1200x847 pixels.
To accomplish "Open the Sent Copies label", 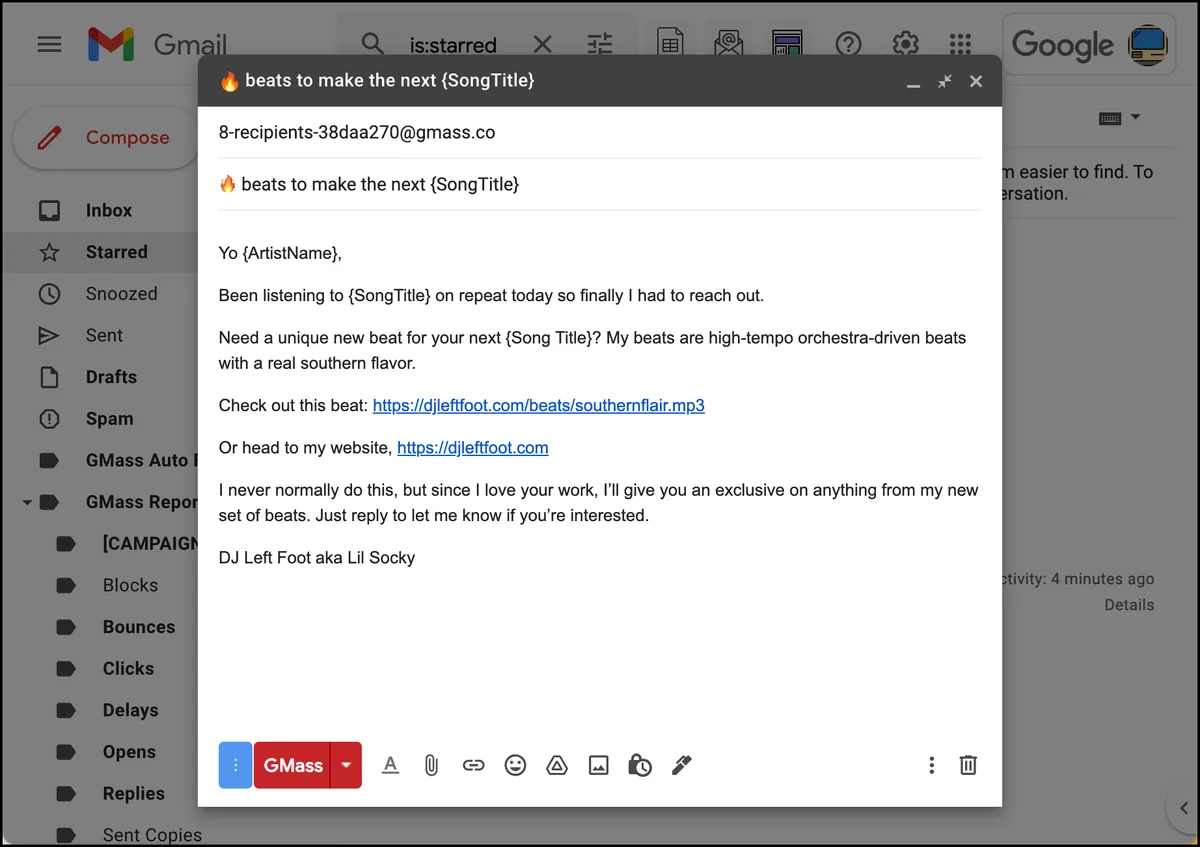I will [x=150, y=834].
